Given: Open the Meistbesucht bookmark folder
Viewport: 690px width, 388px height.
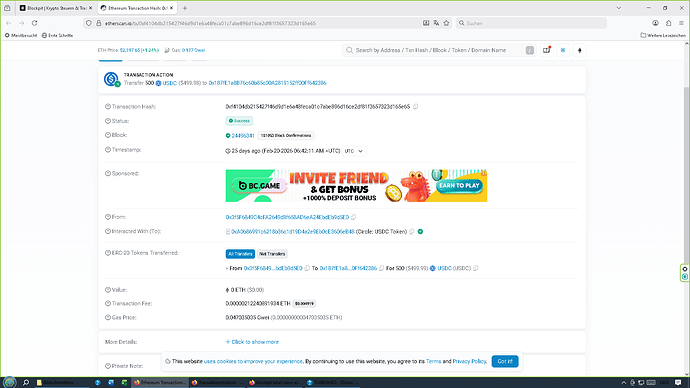Looking at the screenshot, I should point(21,35).
